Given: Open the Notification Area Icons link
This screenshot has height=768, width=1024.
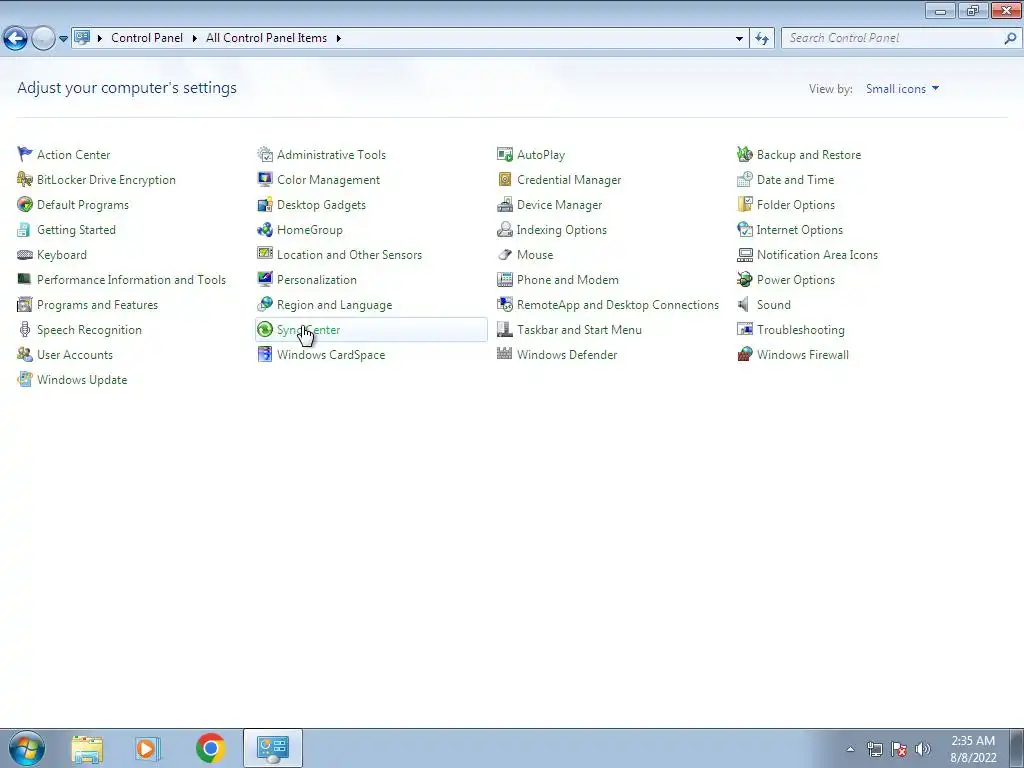Looking at the screenshot, I should [x=817, y=255].
